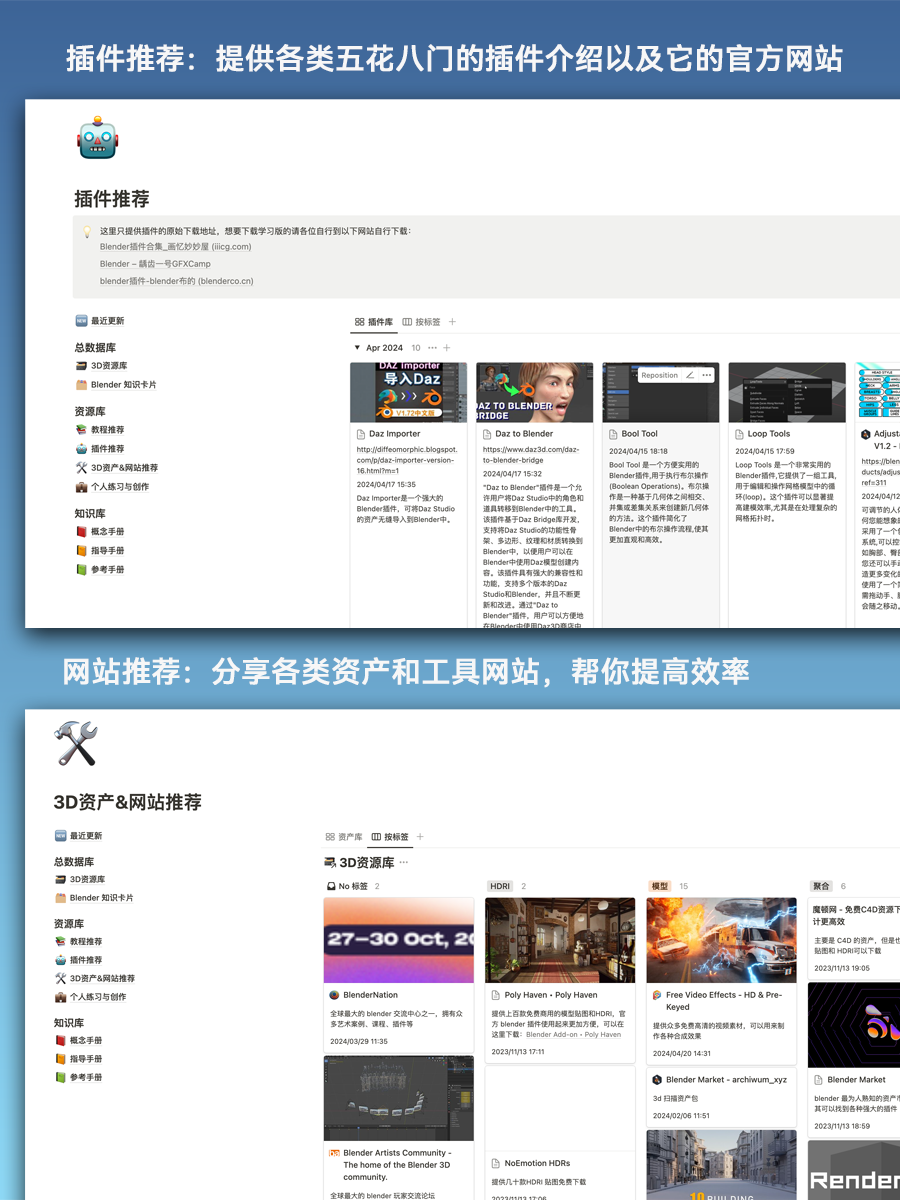The height and width of the screenshot is (1200, 900).
Task: Open 3D资源库 in the lower page sidebar
Action: 80,880
